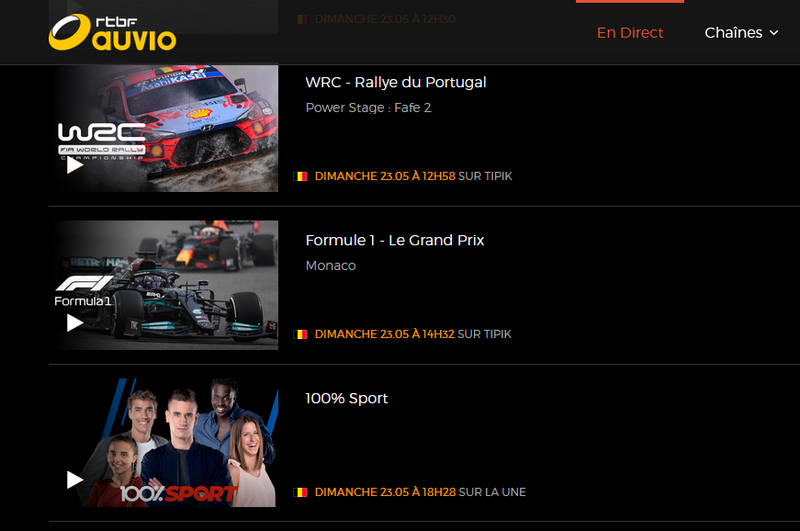Click the Belgian flag beside 18H28 schedule

click(x=301, y=493)
